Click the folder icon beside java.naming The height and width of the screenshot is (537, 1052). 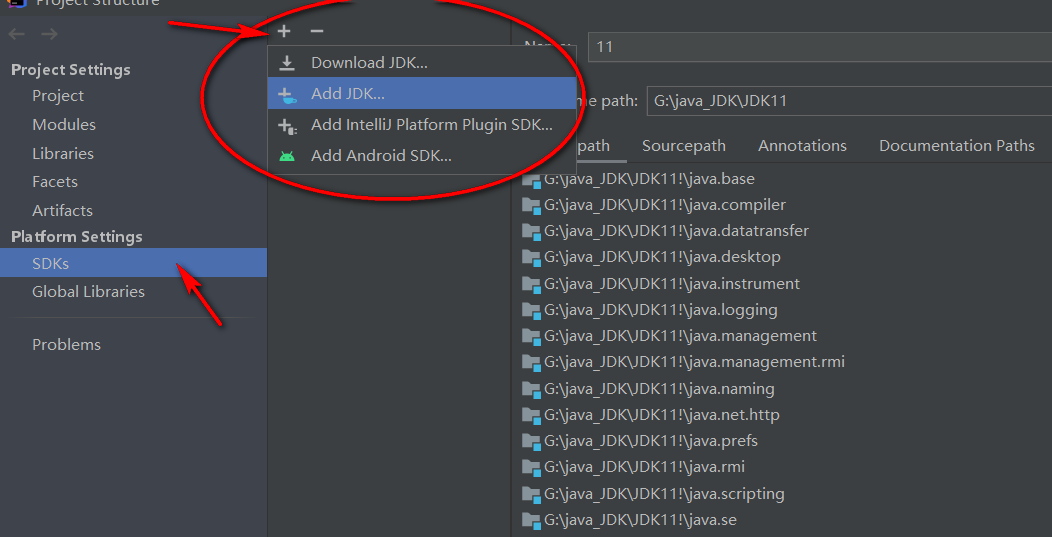(x=531, y=389)
